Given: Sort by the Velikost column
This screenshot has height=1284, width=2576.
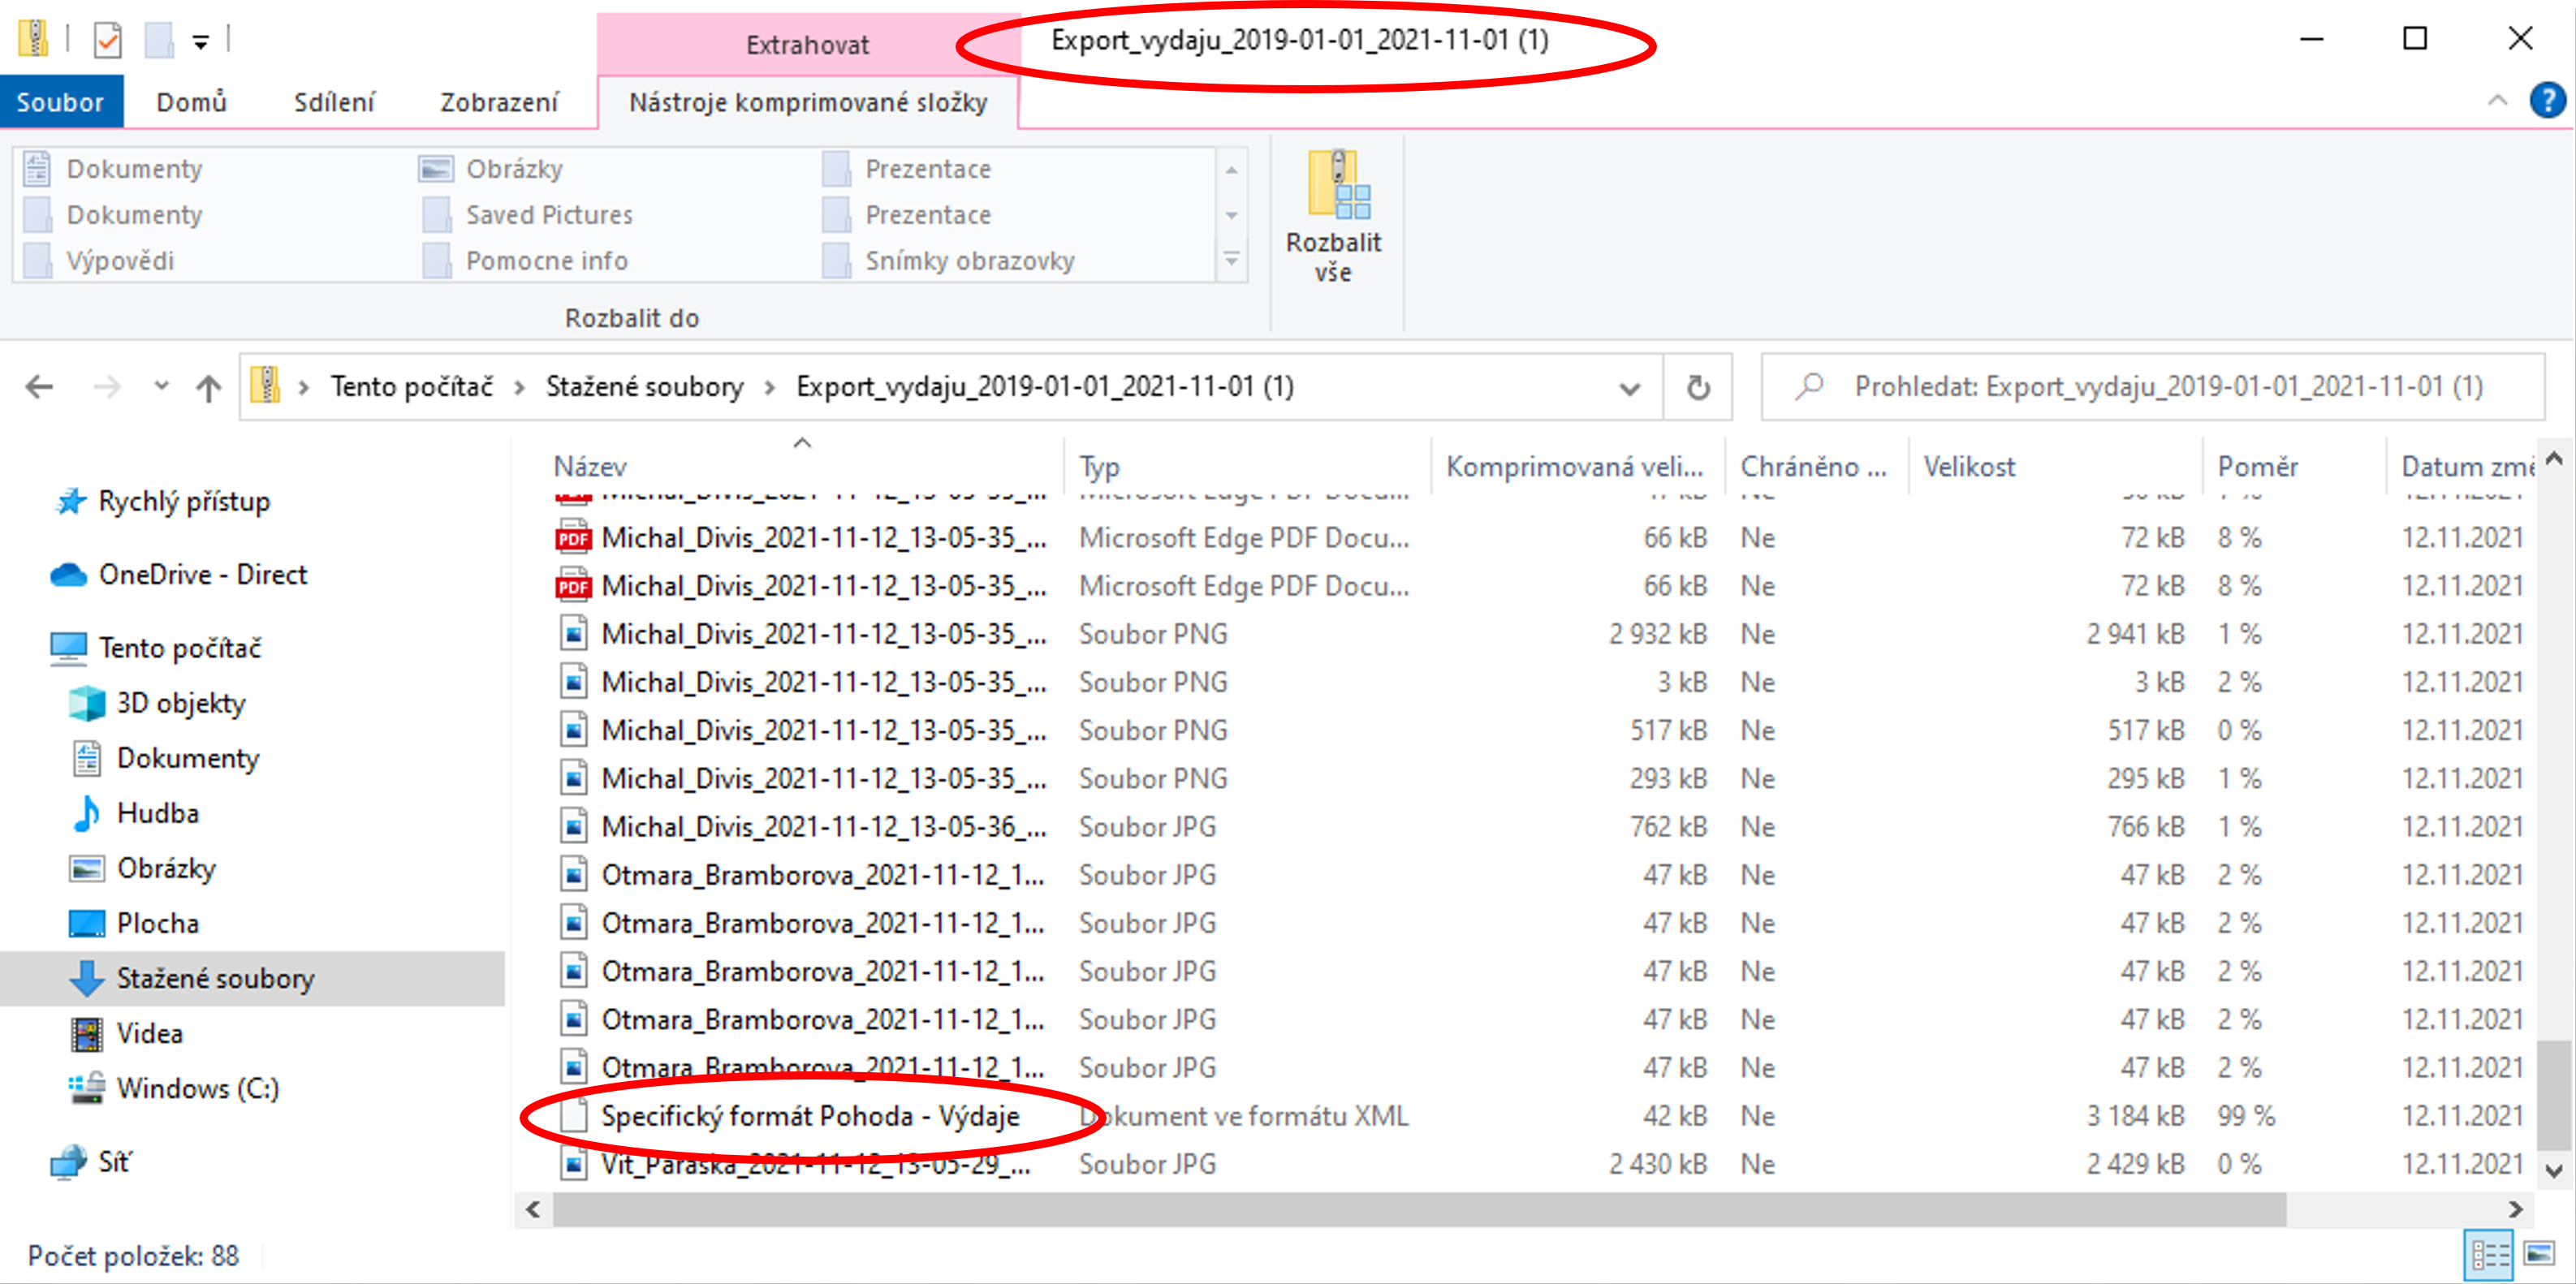Looking at the screenshot, I should pyautogui.click(x=1969, y=467).
